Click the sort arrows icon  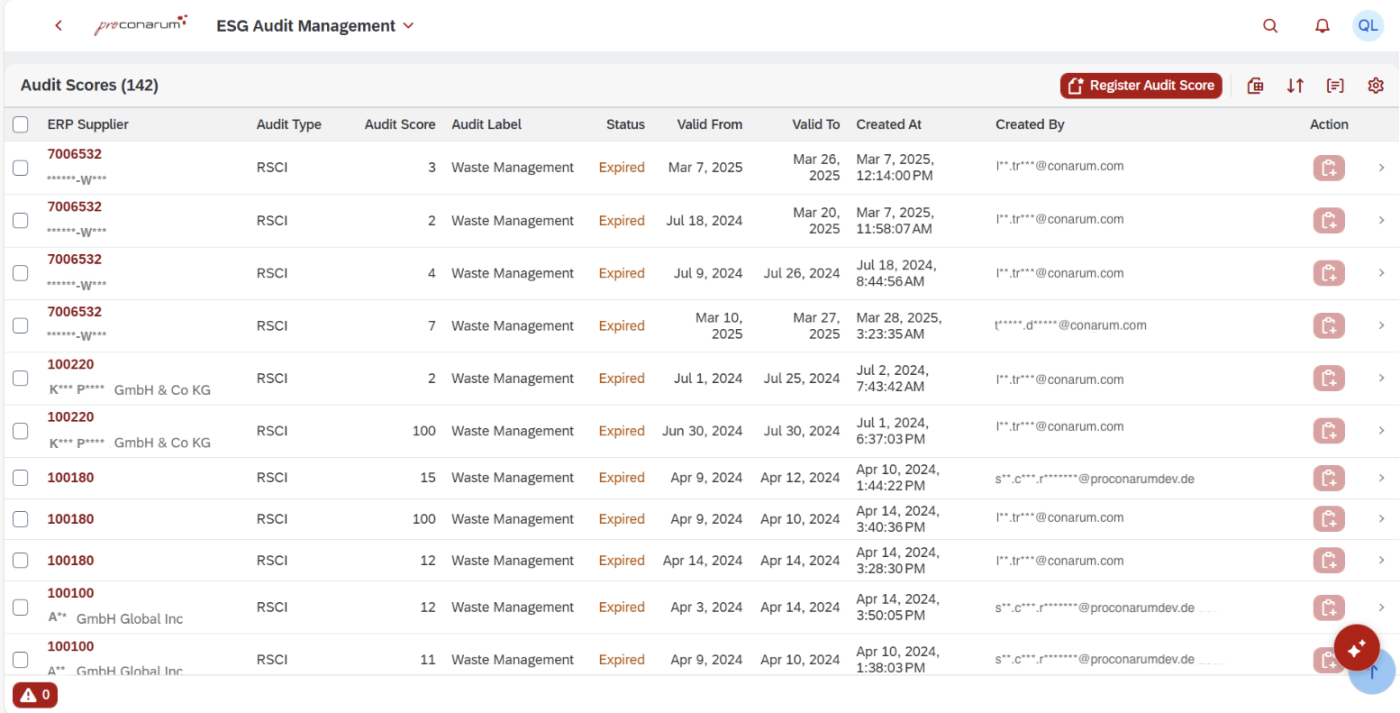tap(1295, 86)
